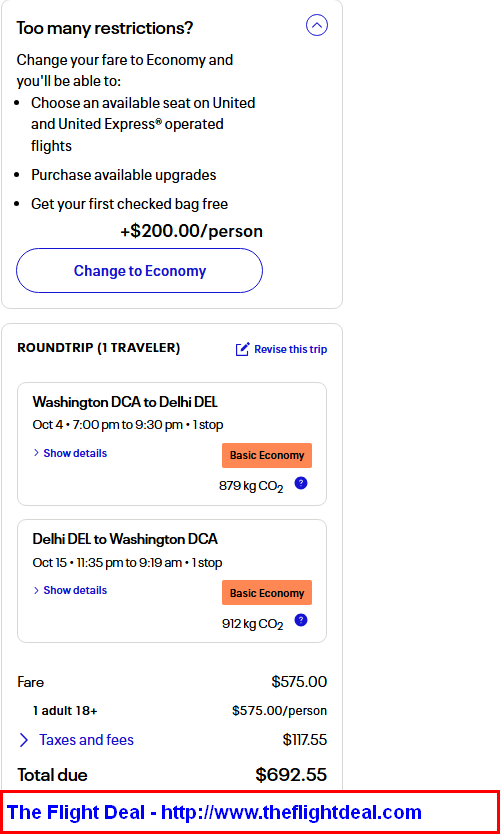Screen dimensions: 500x834
Task: Click the chevron before outbound Show details
Action: (x=36, y=453)
